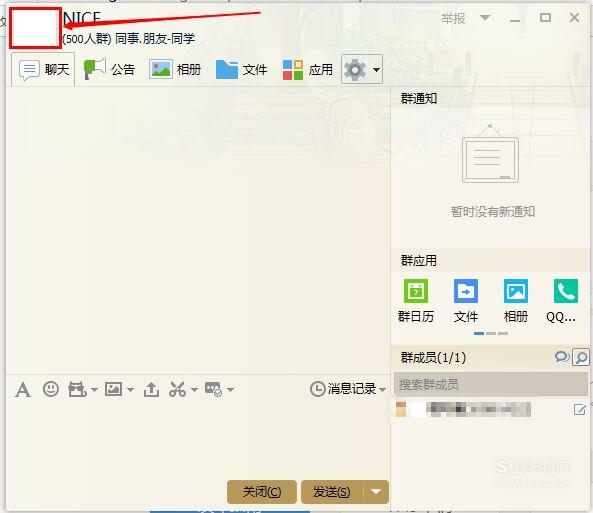Switch to the 聊天 chat tab
This screenshot has width=593, height=513.
click(43, 70)
